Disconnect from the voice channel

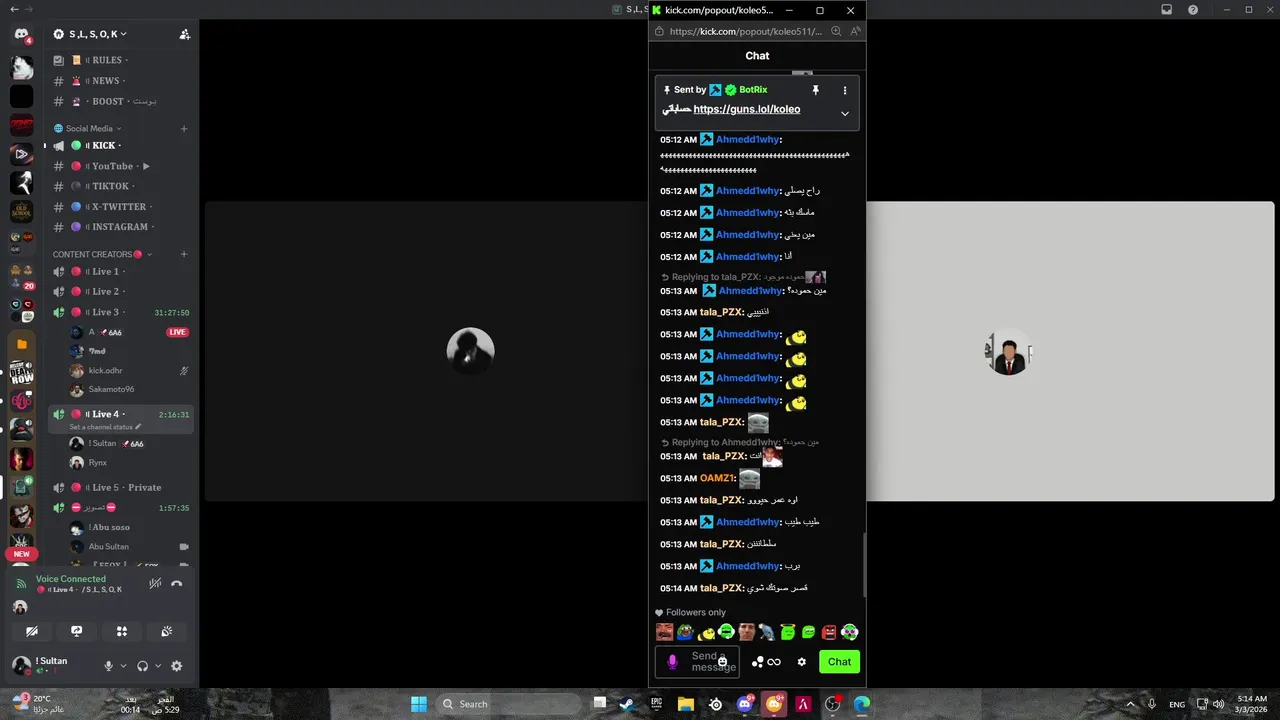[177, 583]
